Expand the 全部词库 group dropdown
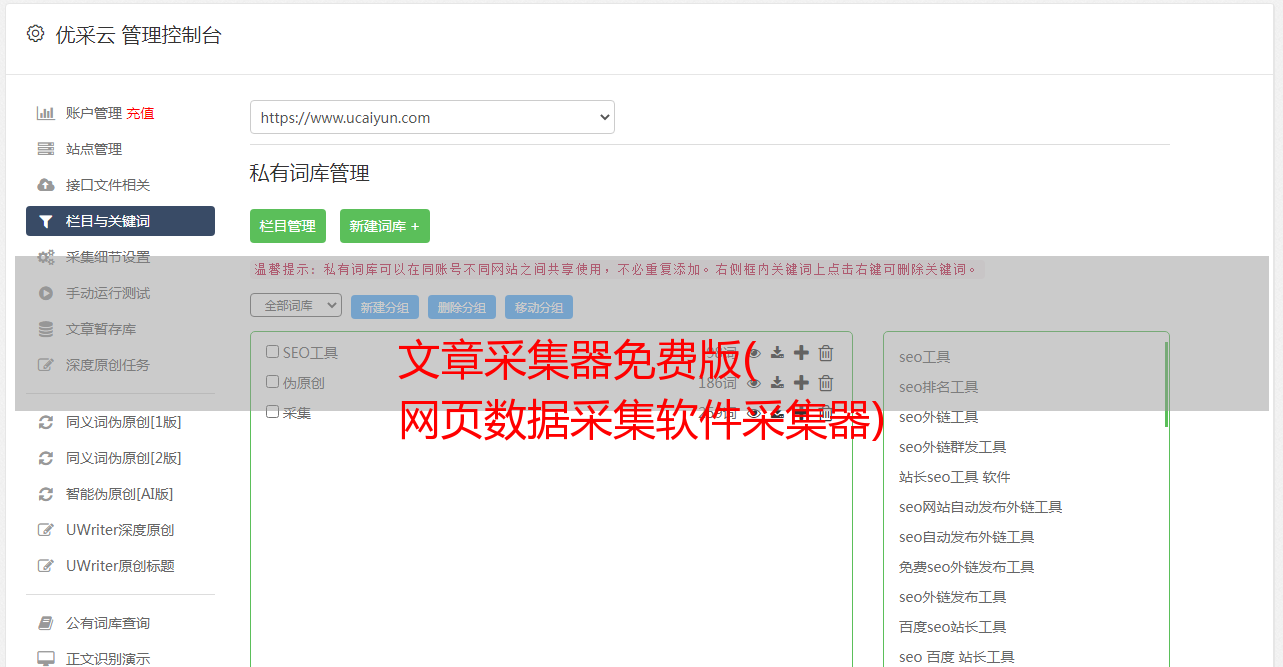 (x=296, y=306)
